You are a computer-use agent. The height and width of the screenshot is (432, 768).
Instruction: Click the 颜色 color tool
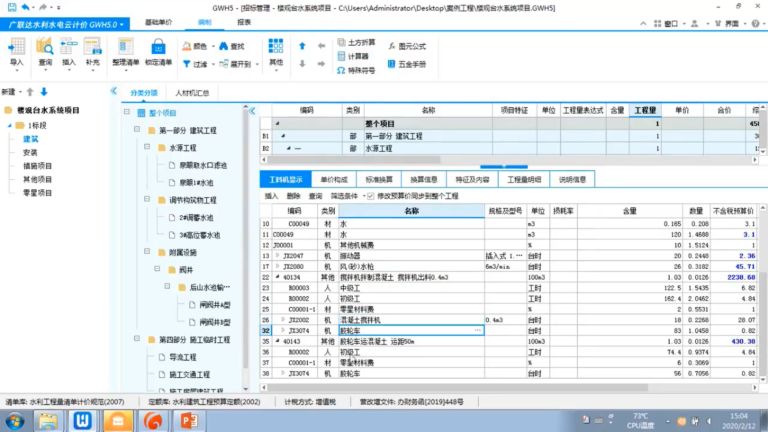click(195, 46)
